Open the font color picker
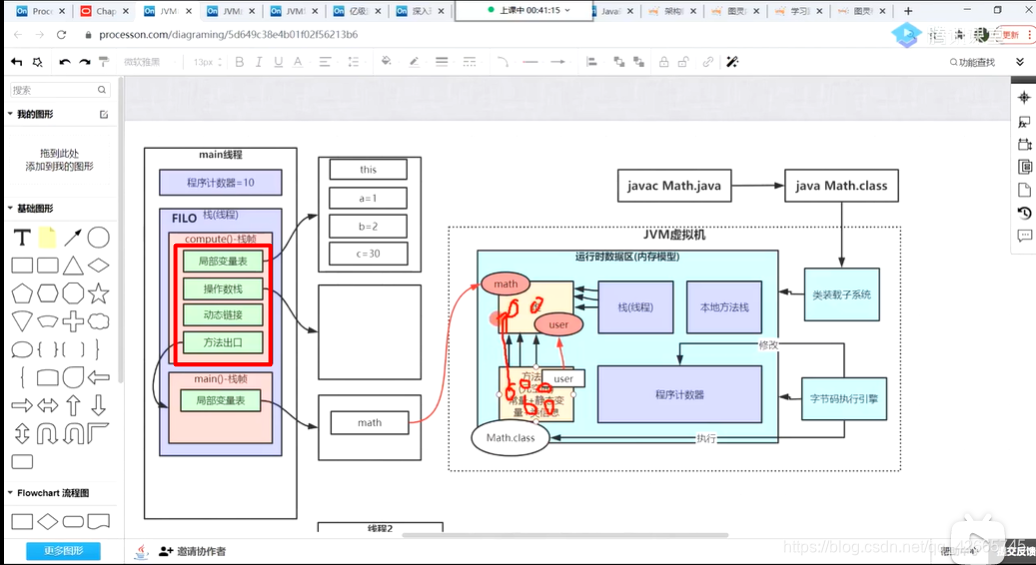Image resolution: width=1036 pixels, height=565 pixels. coord(298,61)
